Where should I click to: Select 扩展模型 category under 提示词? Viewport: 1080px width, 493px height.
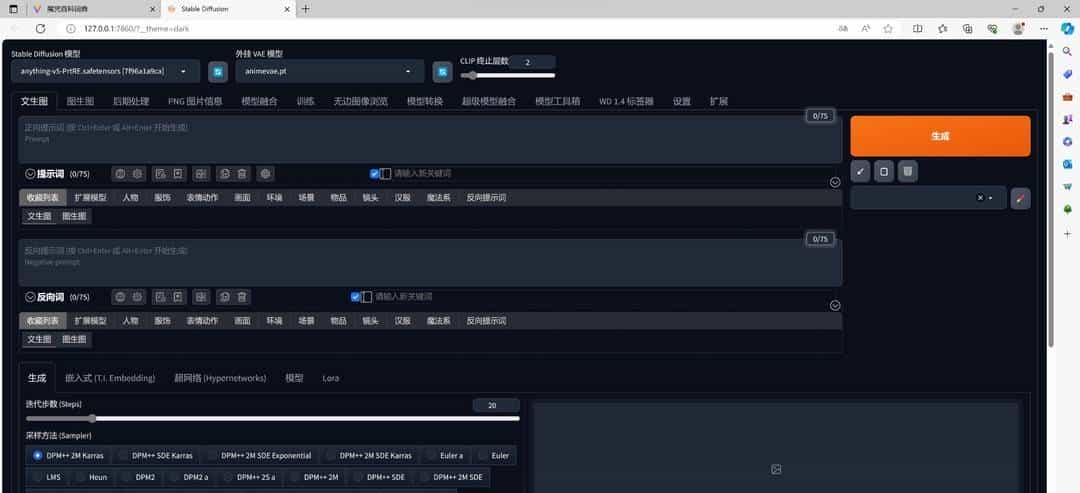coord(90,198)
